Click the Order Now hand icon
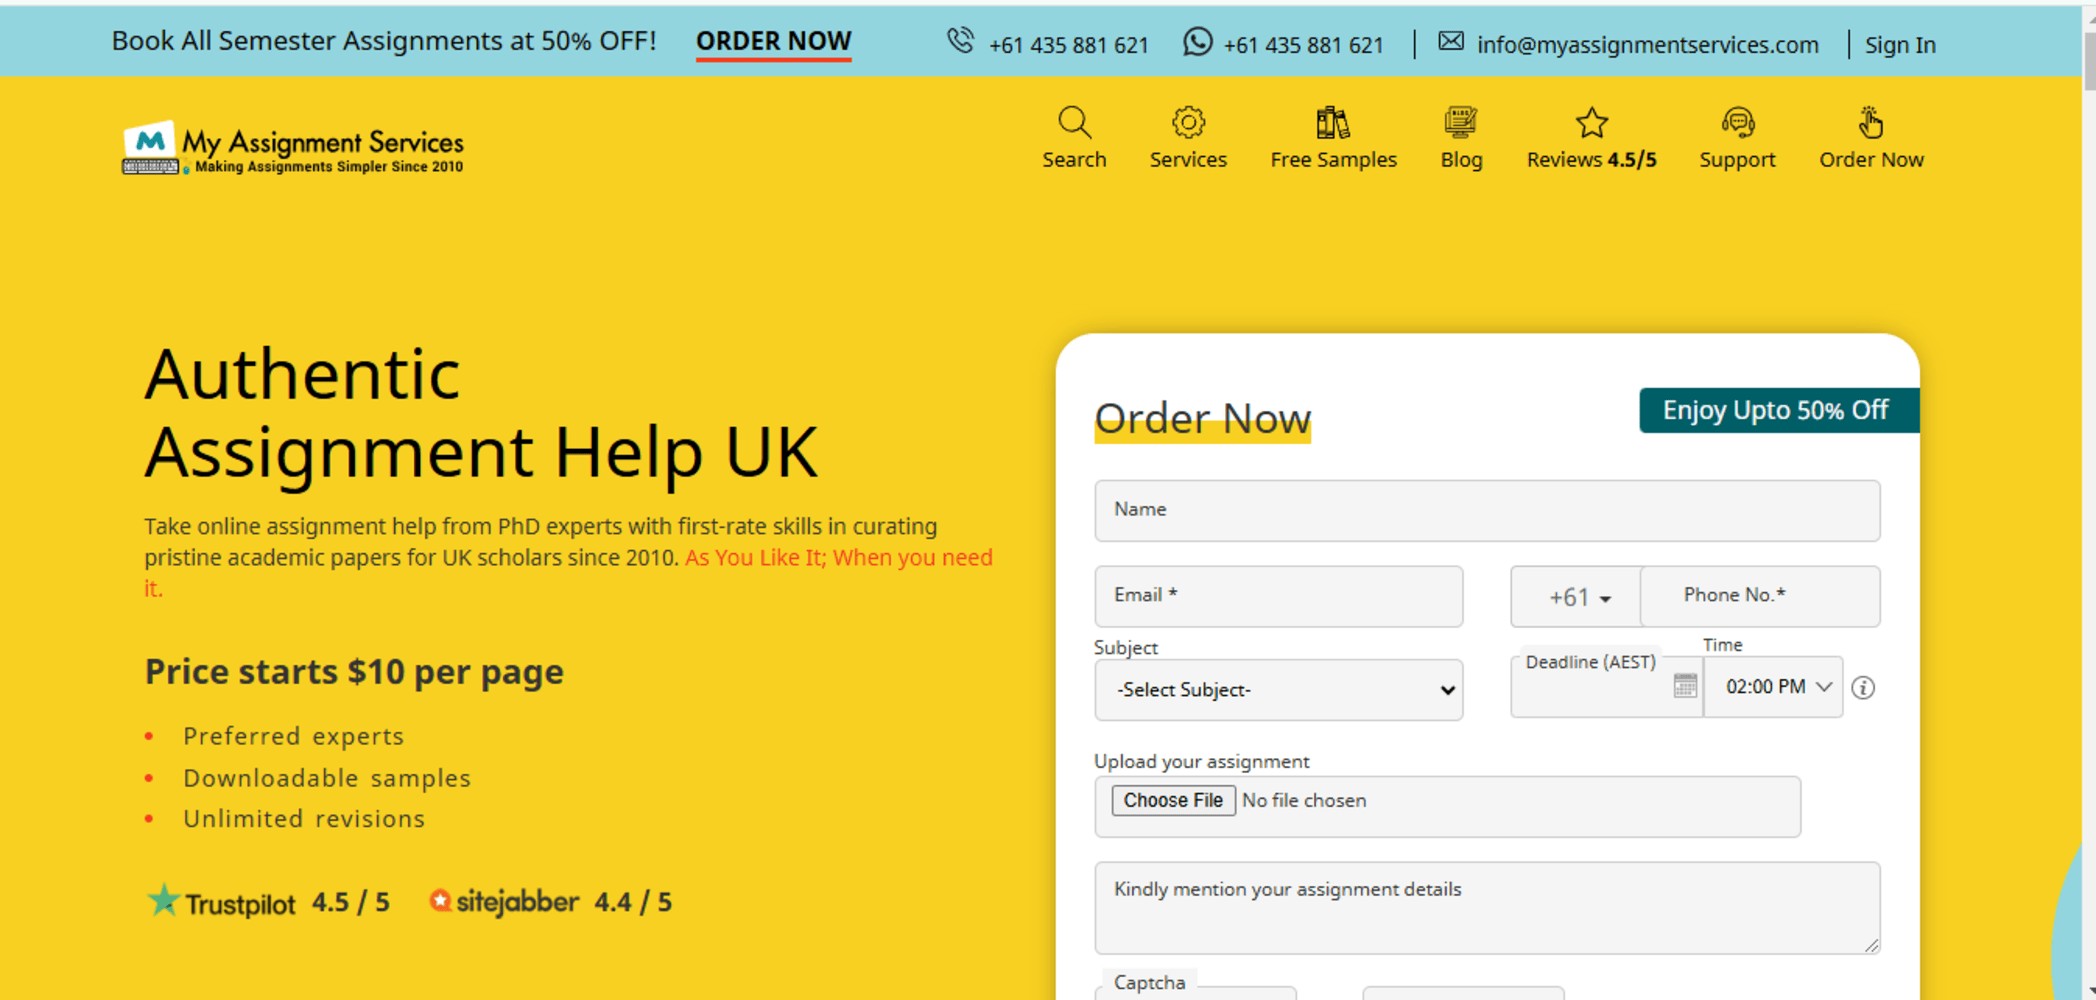 (x=1870, y=123)
